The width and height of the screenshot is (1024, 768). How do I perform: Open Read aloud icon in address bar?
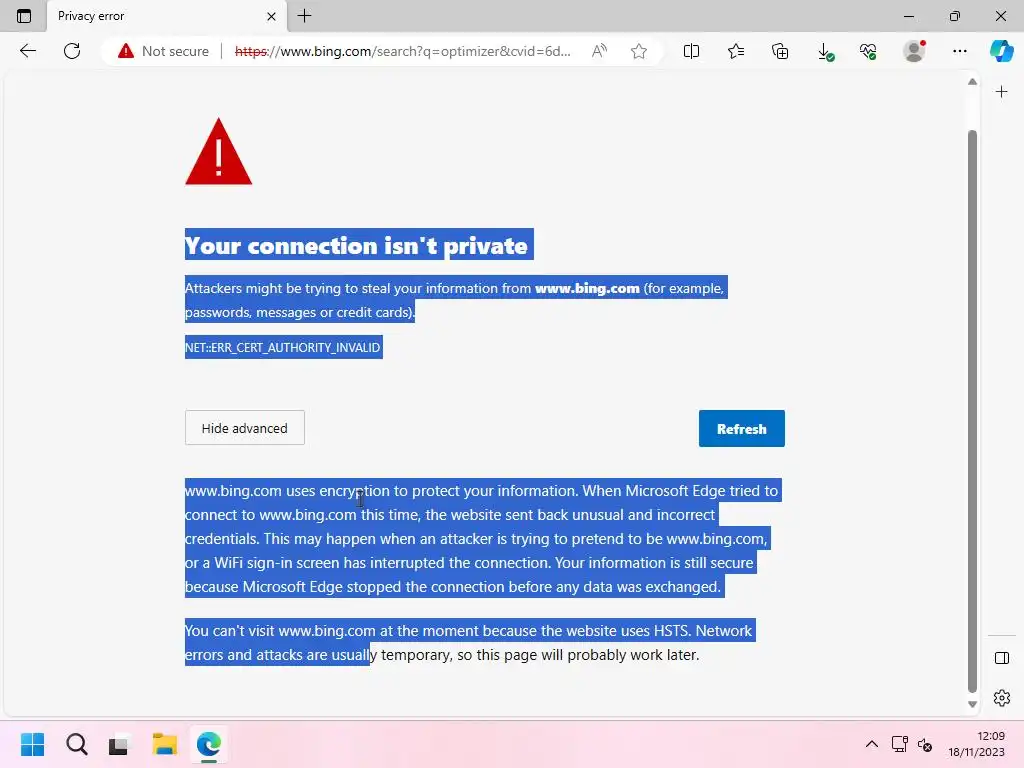coord(599,51)
